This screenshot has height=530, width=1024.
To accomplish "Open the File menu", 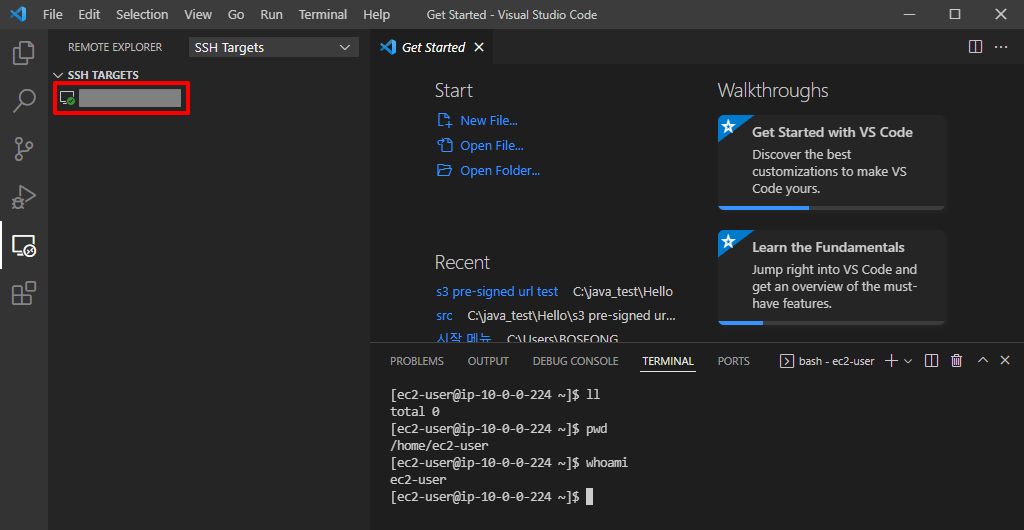I will [53, 14].
